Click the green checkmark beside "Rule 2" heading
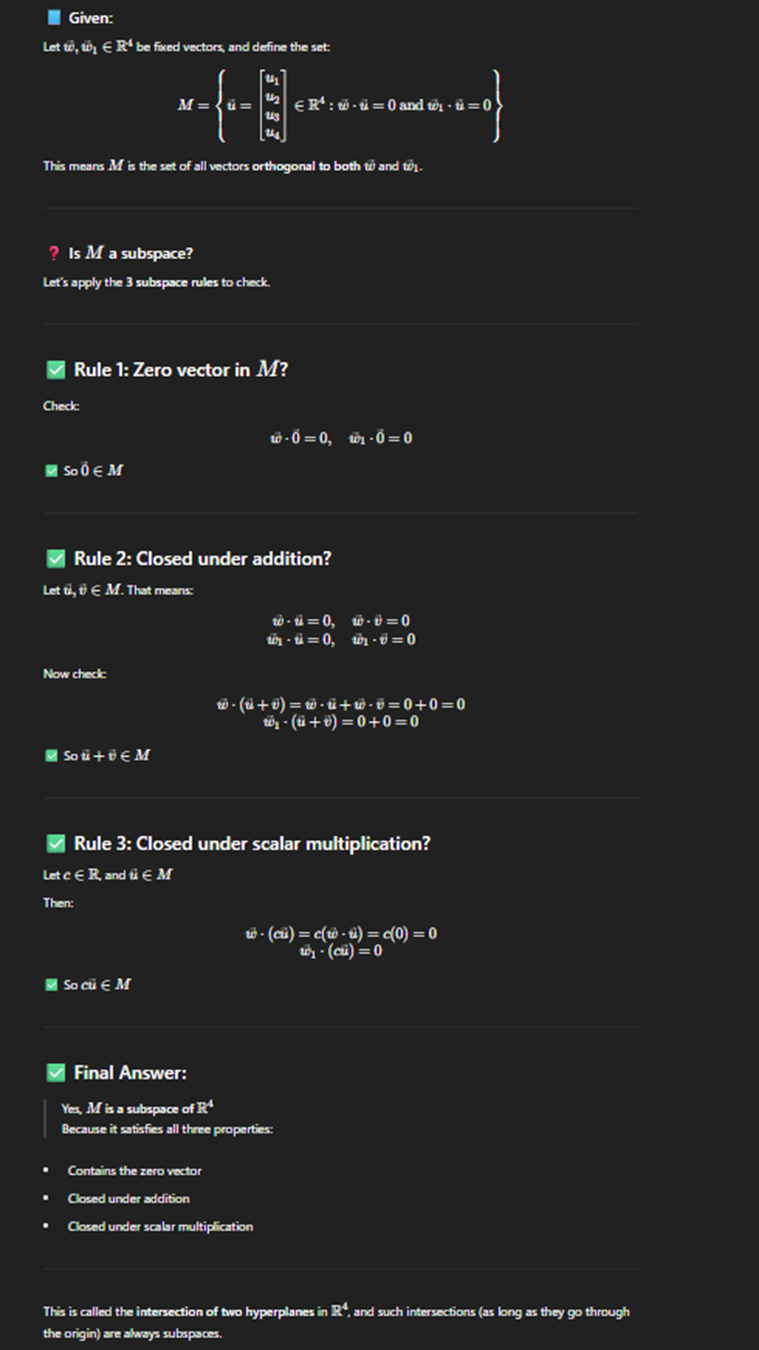This screenshot has height=1350, width=759. coord(56,559)
